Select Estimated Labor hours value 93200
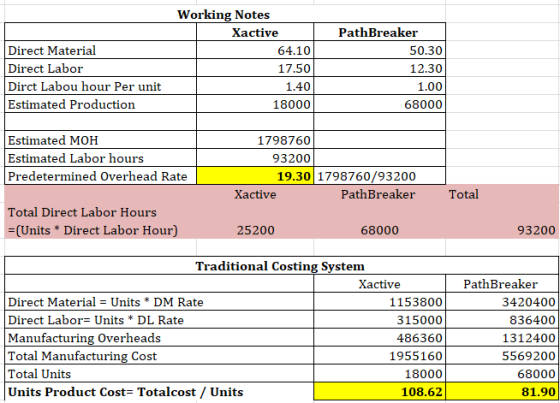Screen dimensions: 560x403 [x=255, y=158]
